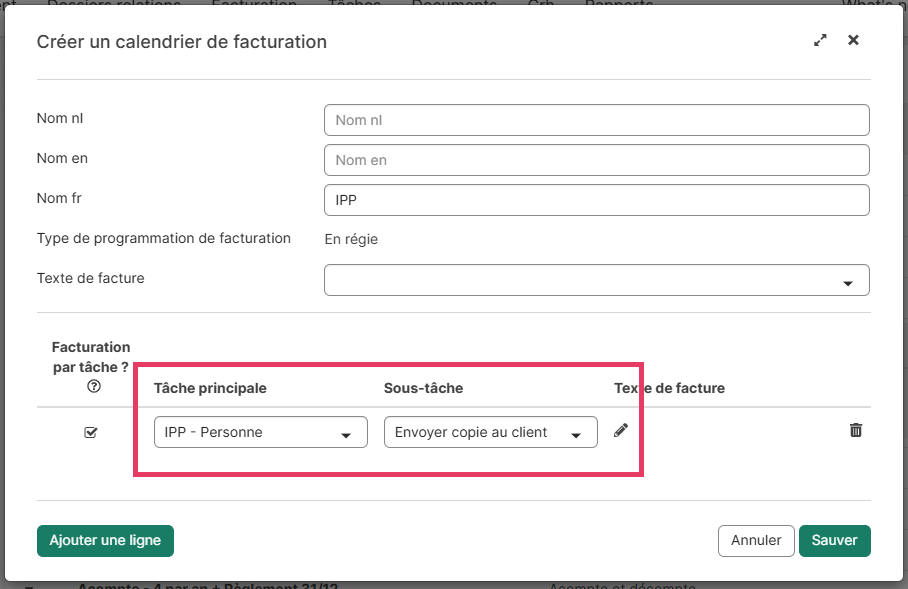This screenshot has height=589, width=908.
Task: Expand the dialog to full screen
Action: 820,41
